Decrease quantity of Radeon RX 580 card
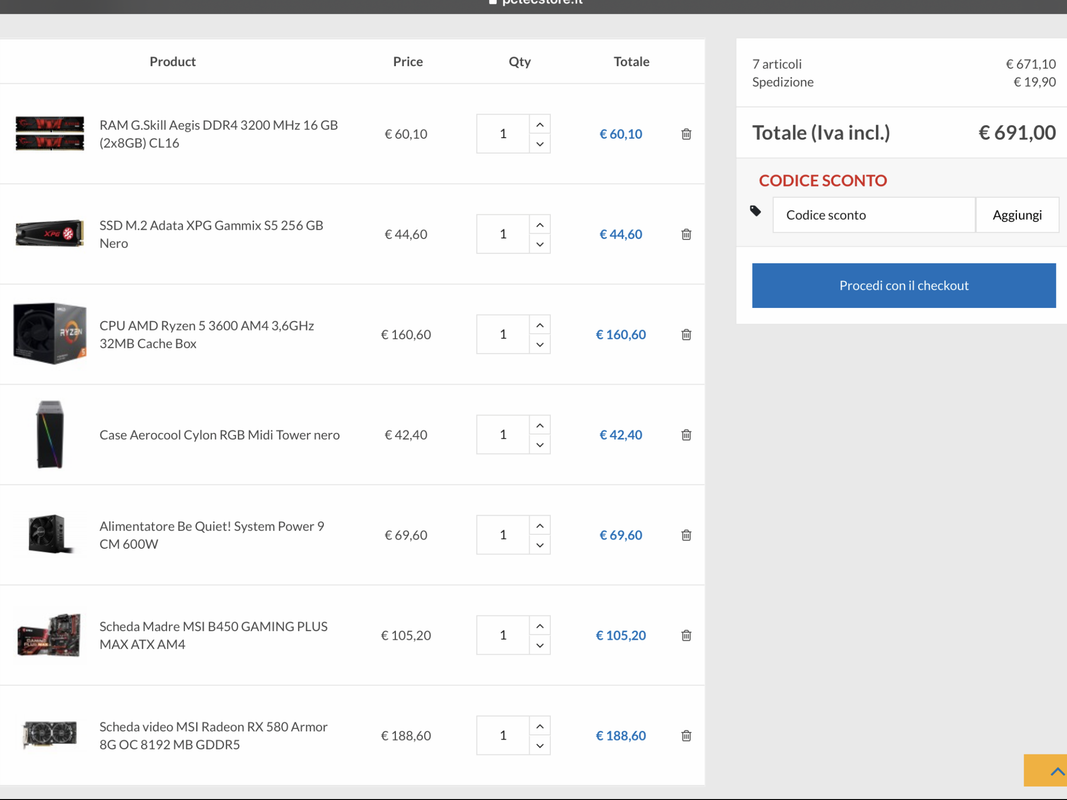 540,745
